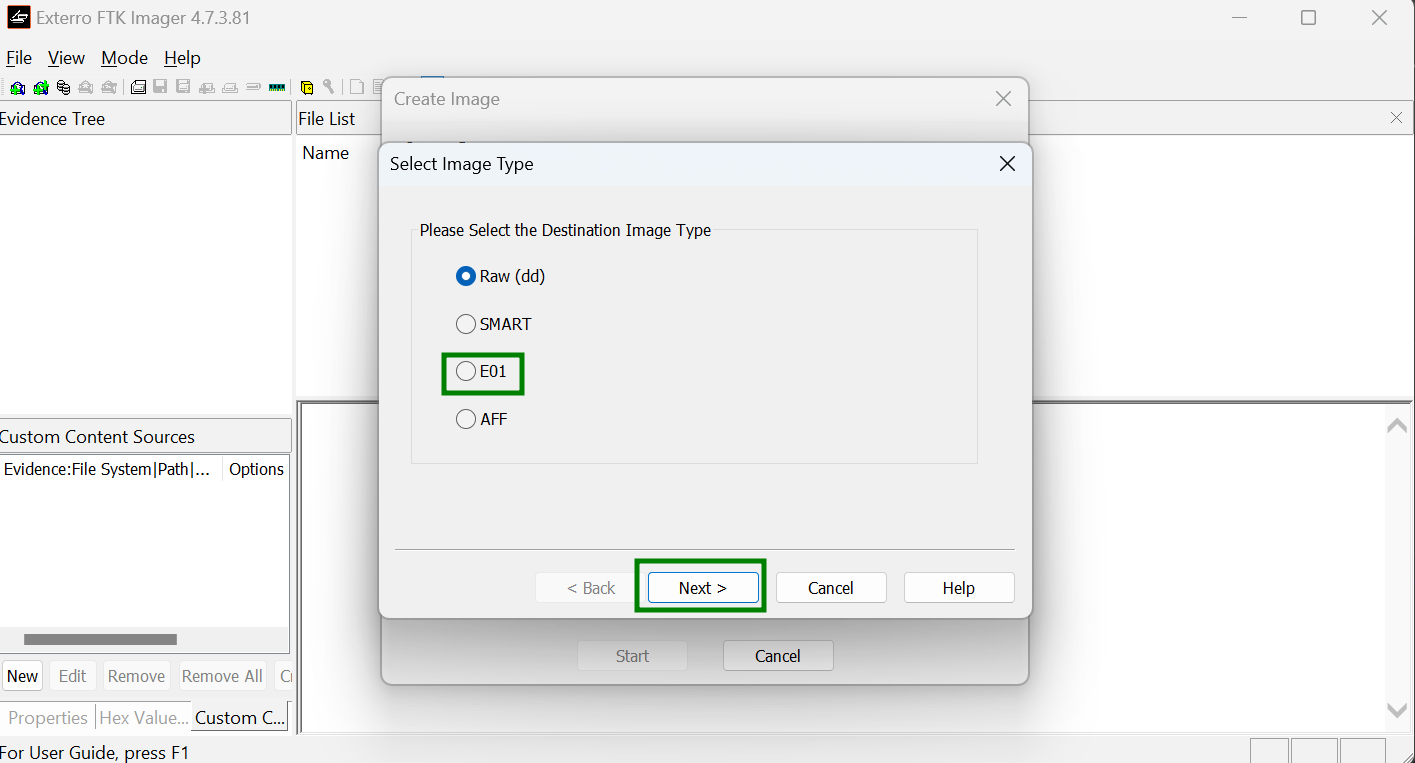The height and width of the screenshot is (763, 1415).
Task: Select the Custom Content tab
Action: 240,717
